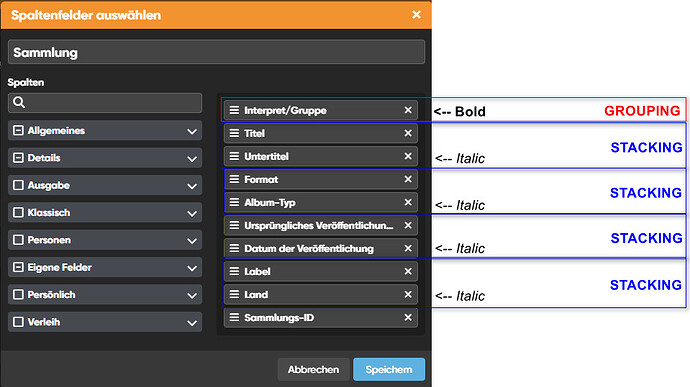Expand the Allgemeines section chevron
The image size is (690, 387).
click(192, 131)
